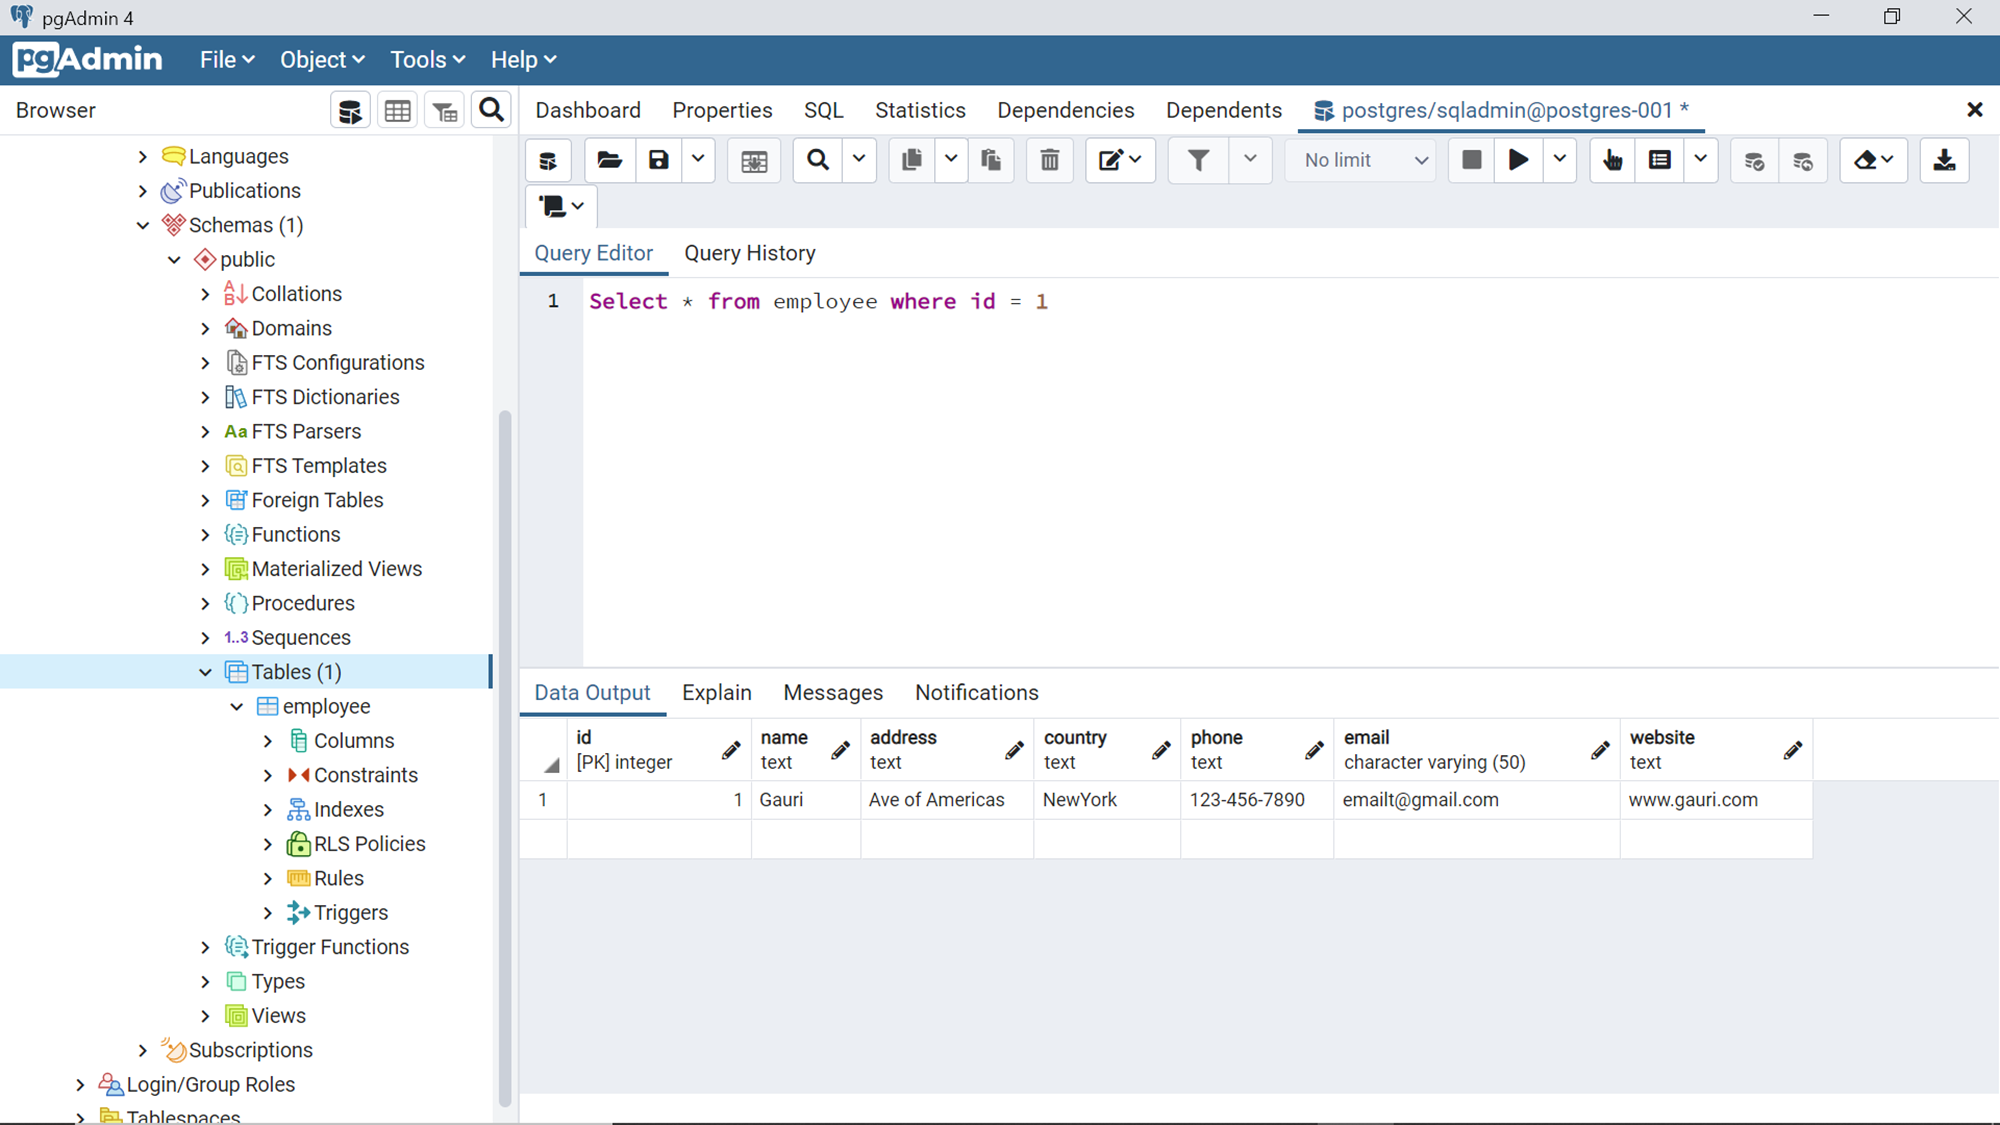The width and height of the screenshot is (2000, 1125).
Task: Click the Filter rows funnel icon
Action: point(1198,160)
